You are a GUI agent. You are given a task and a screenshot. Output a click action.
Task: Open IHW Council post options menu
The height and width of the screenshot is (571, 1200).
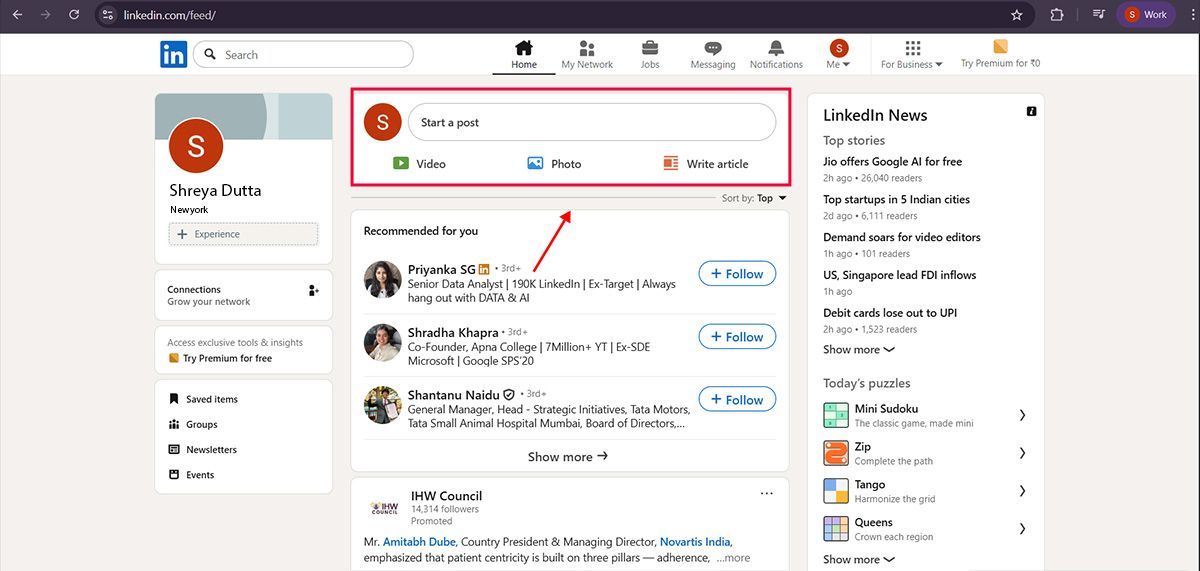click(767, 494)
